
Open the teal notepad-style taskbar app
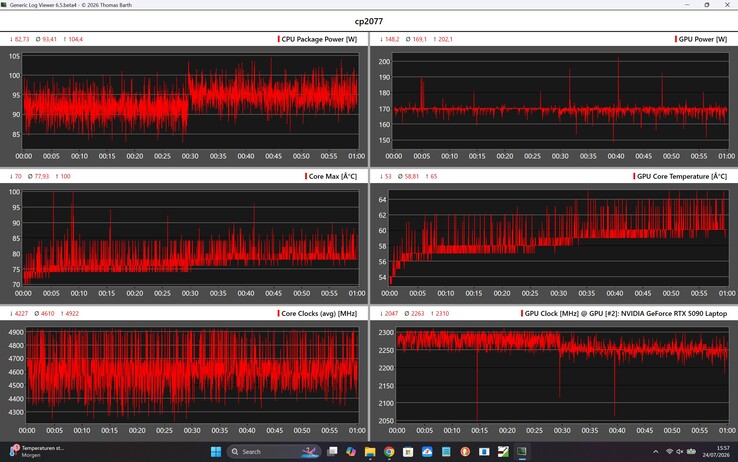tap(446, 452)
